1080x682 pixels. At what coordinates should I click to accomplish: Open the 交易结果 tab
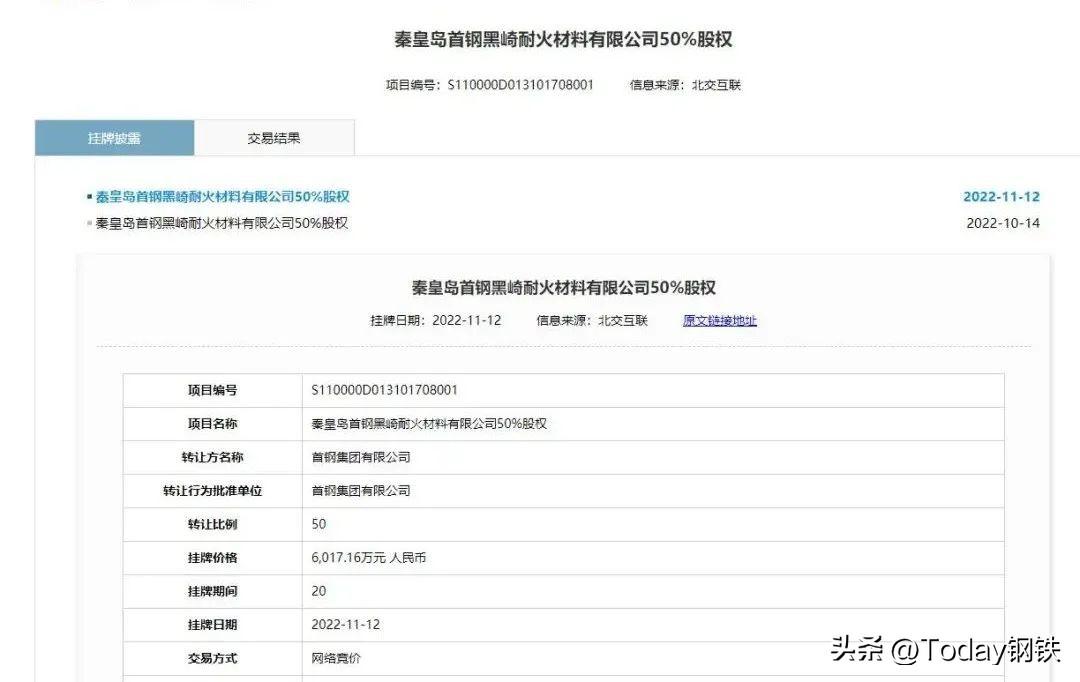[x=274, y=138]
